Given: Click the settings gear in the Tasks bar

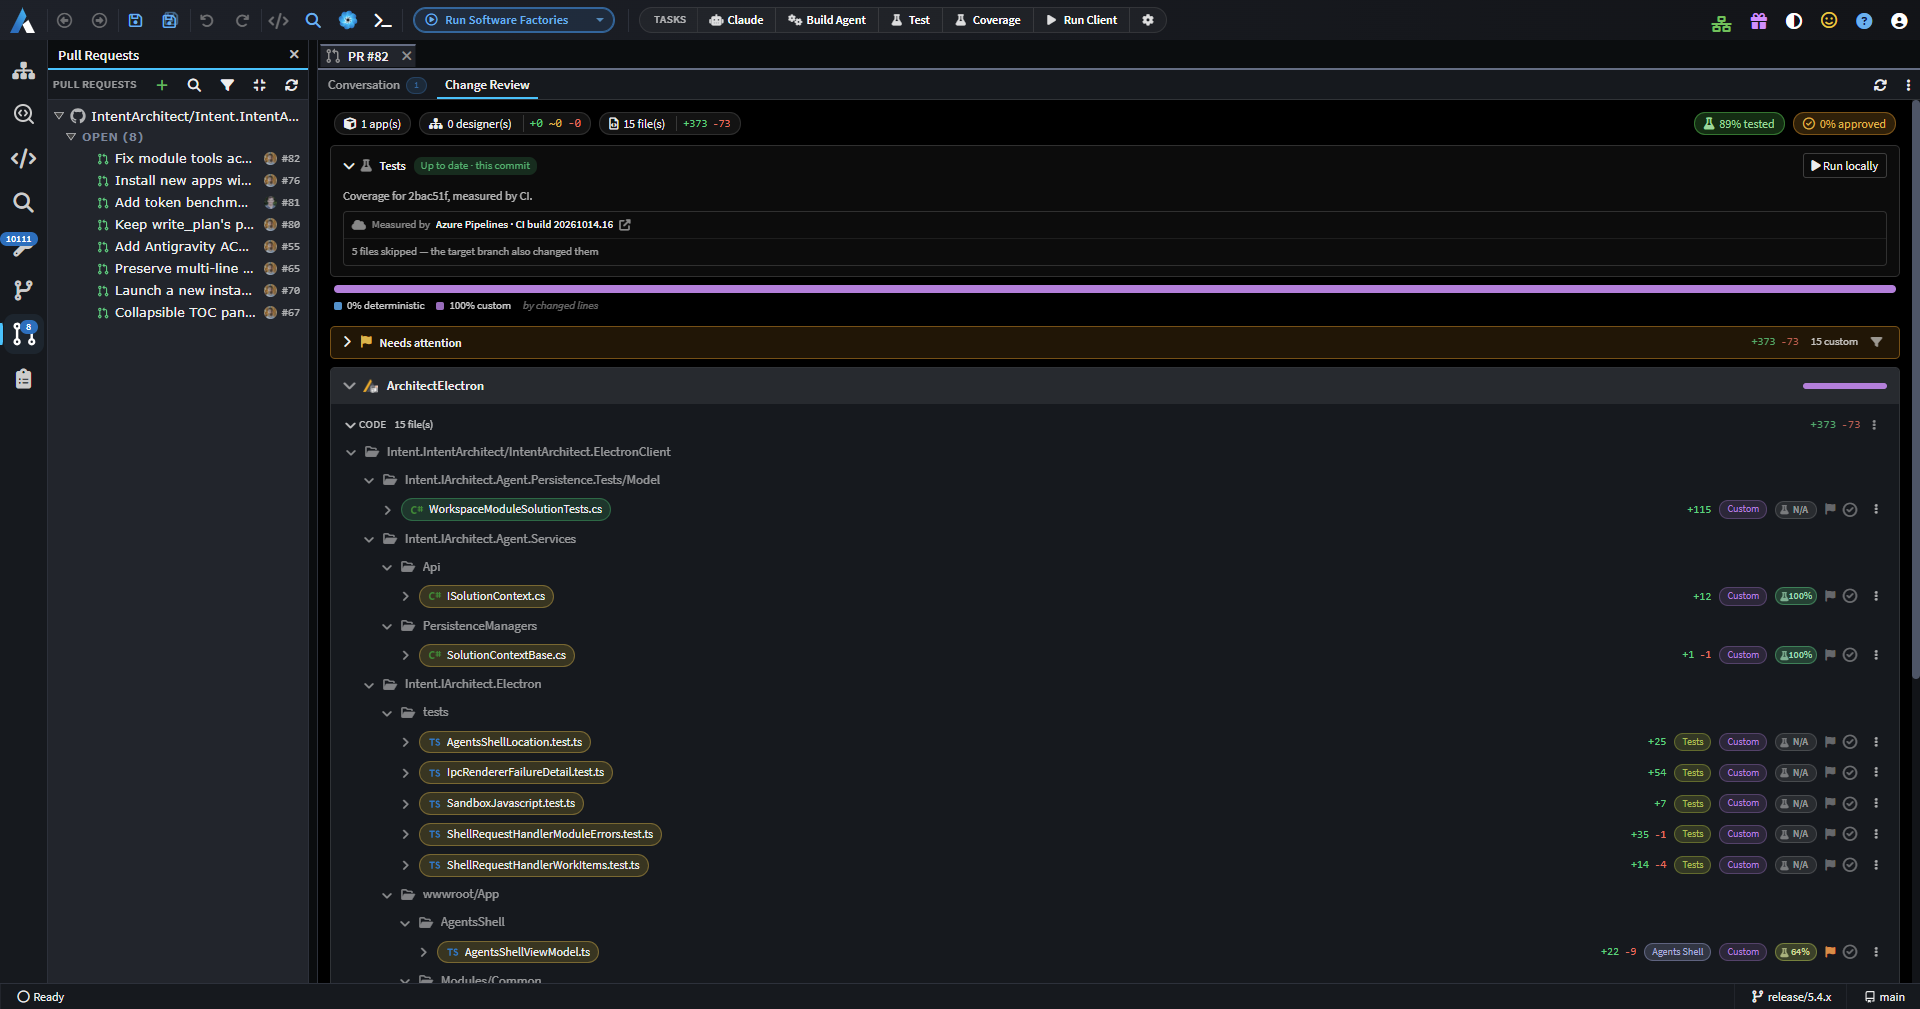Looking at the screenshot, I should pos(1148,20).
